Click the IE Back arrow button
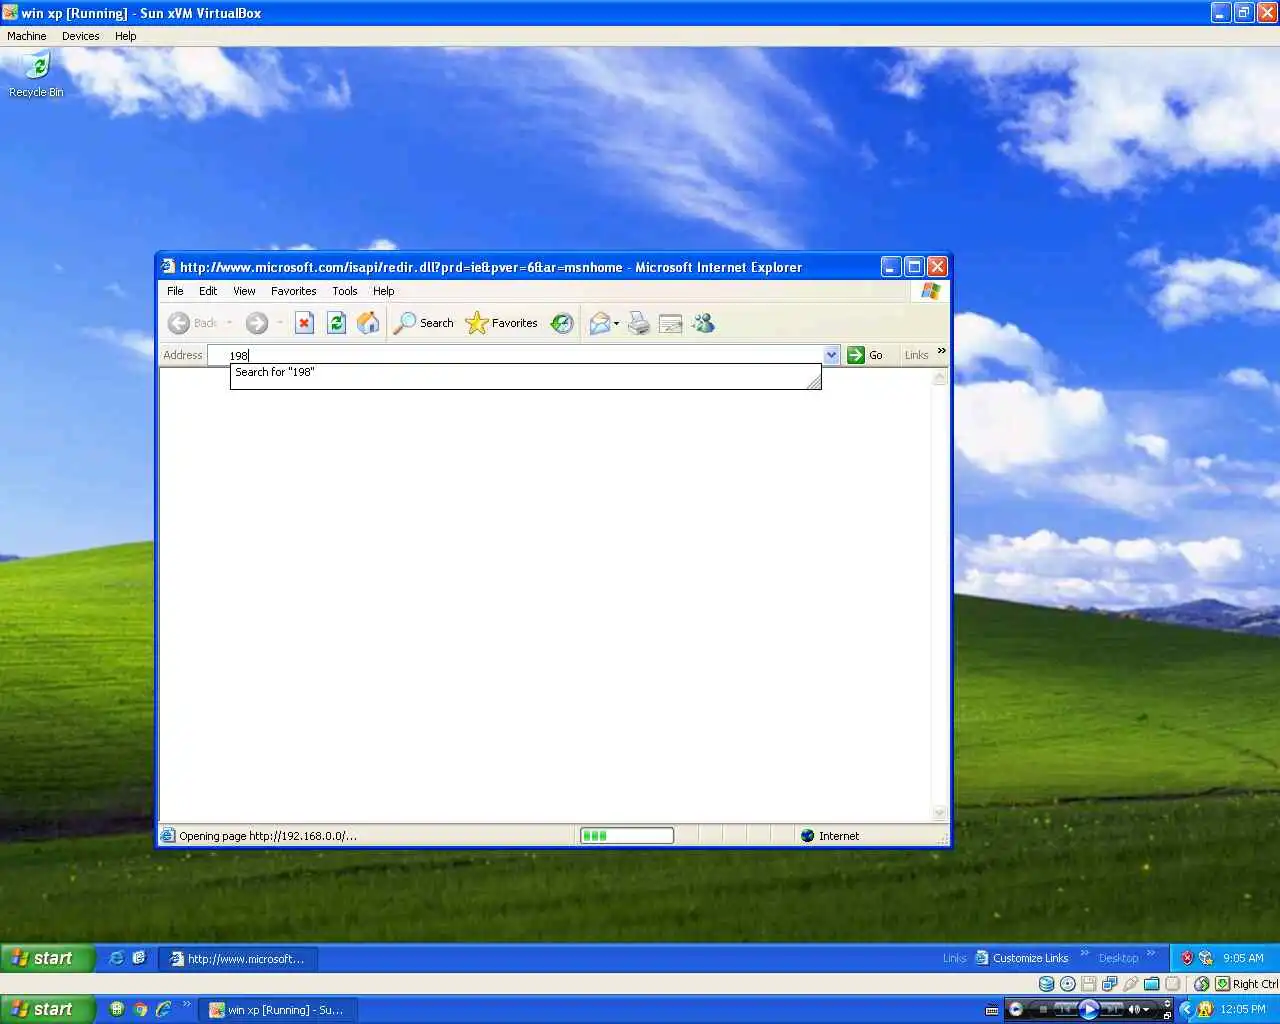 (179, 323)
